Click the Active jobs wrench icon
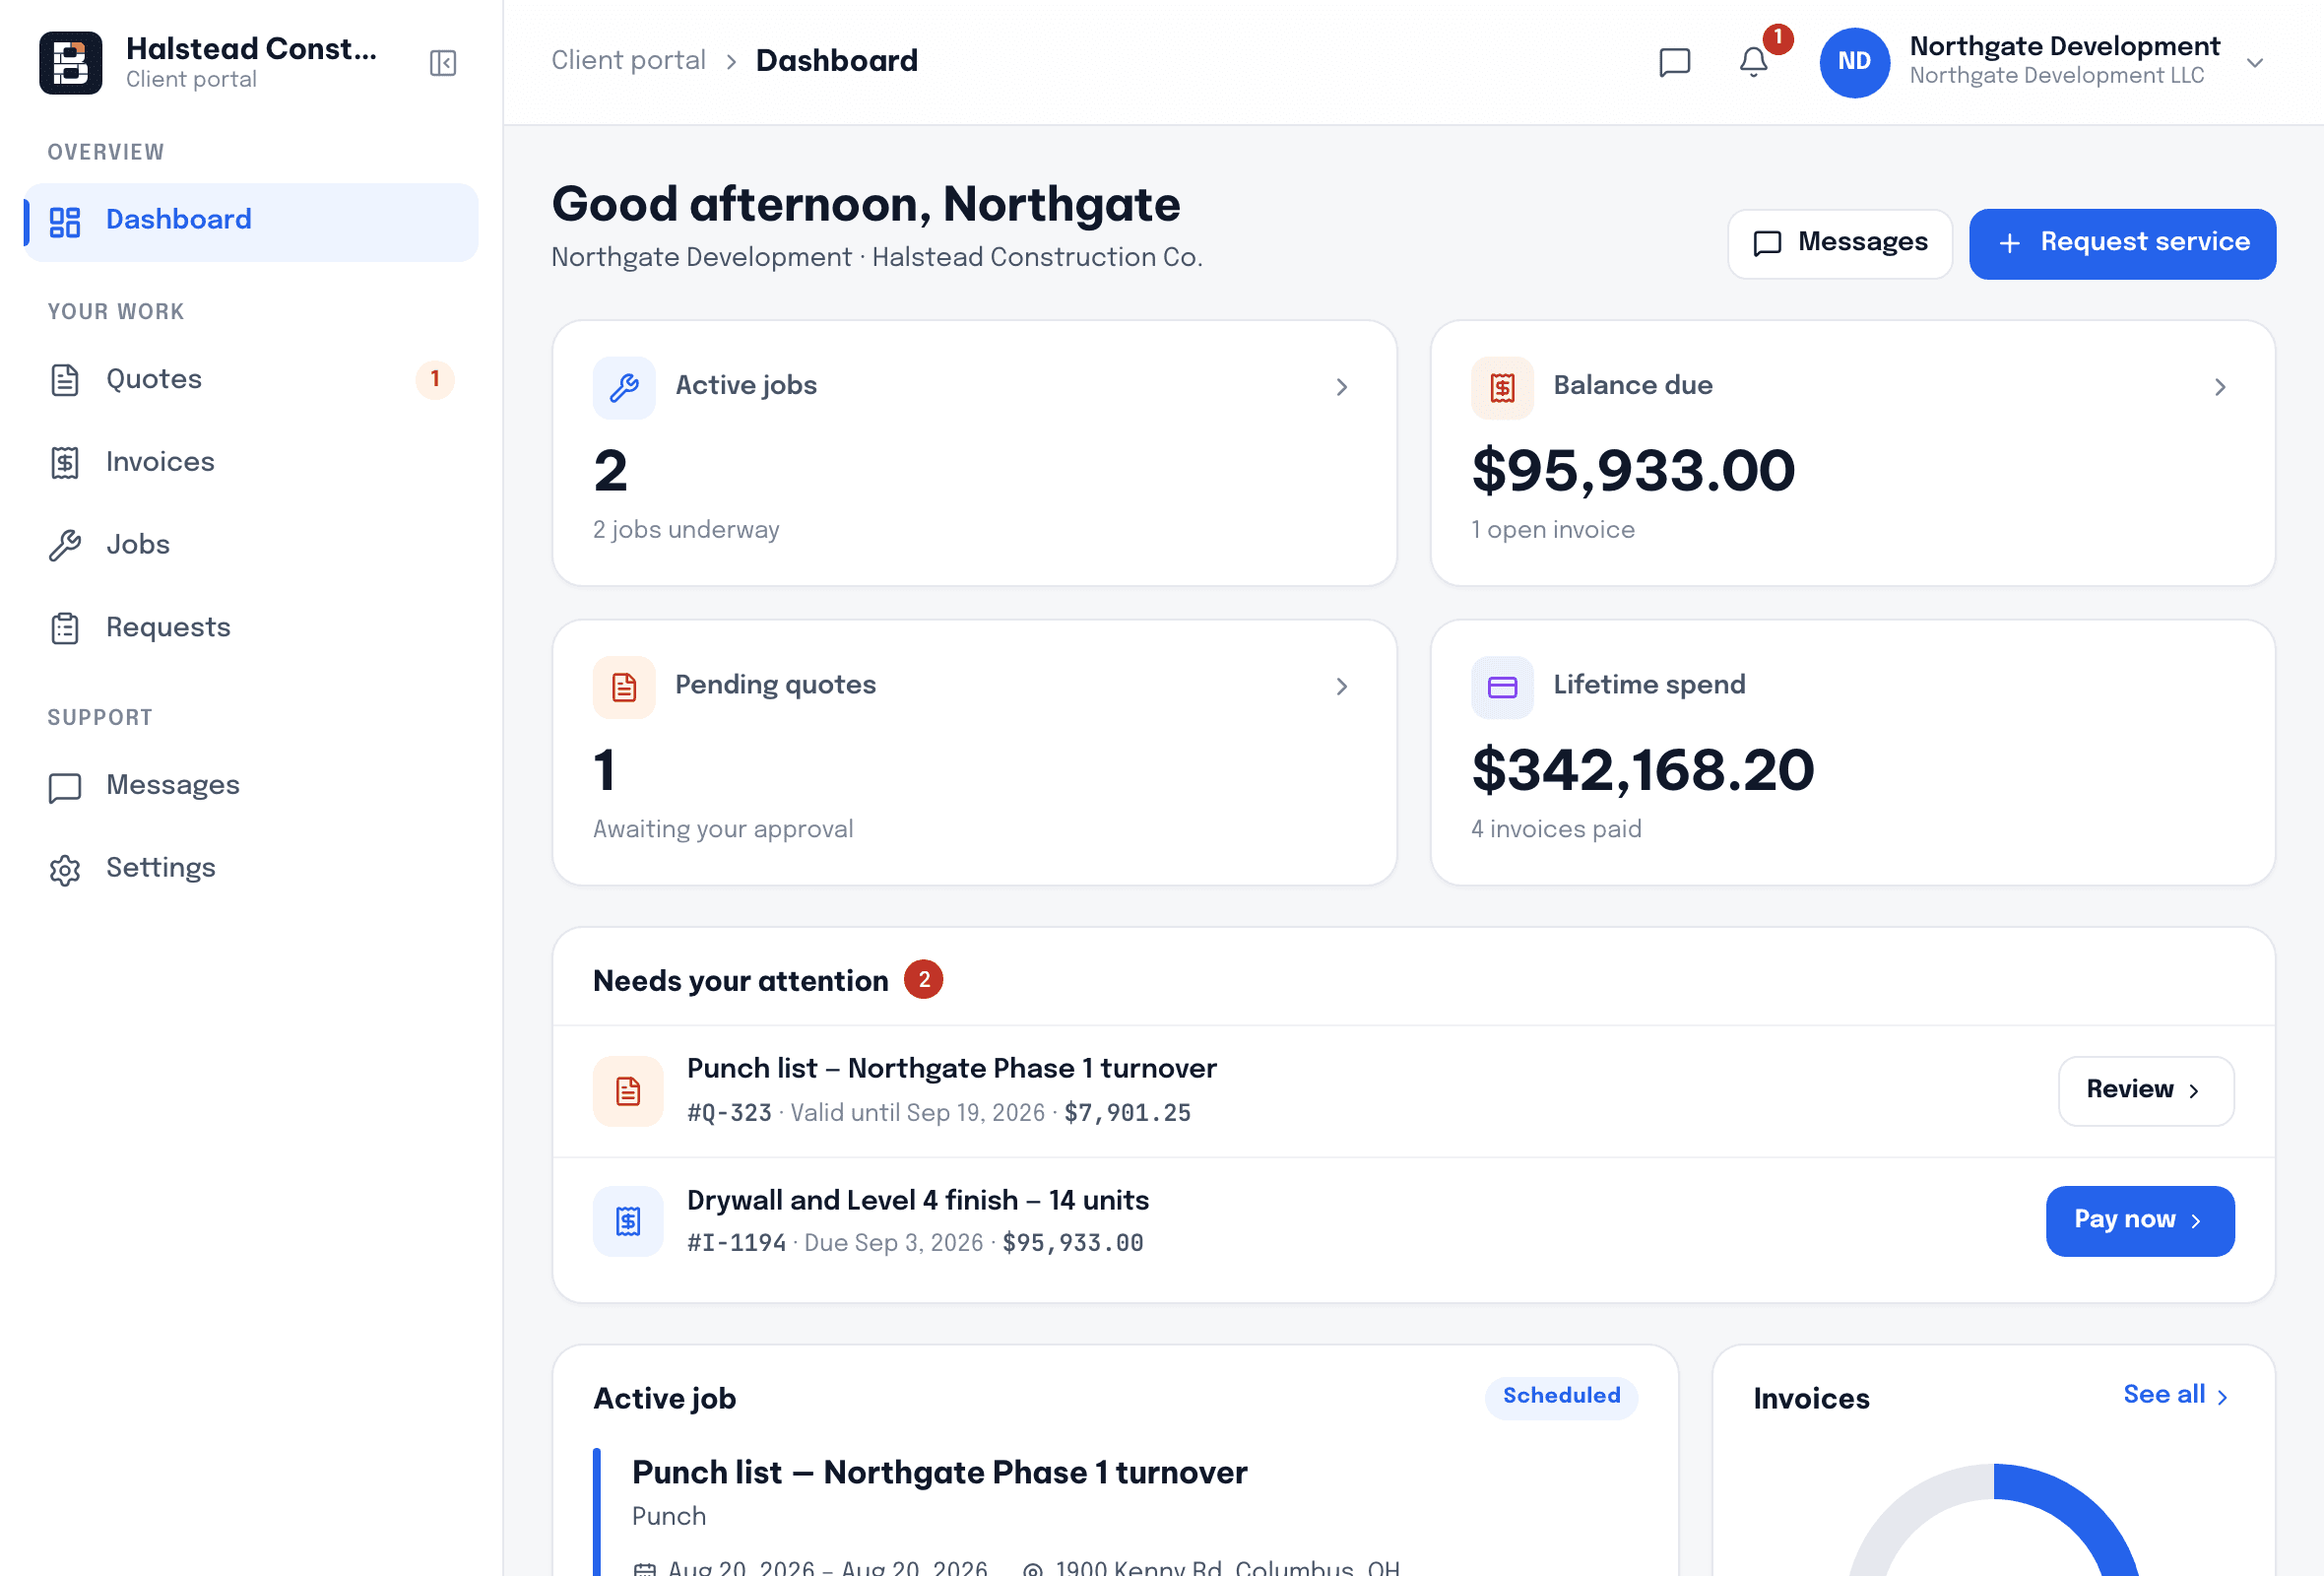The height and width of the screenshot is (1576, 2324). [624, 387]
